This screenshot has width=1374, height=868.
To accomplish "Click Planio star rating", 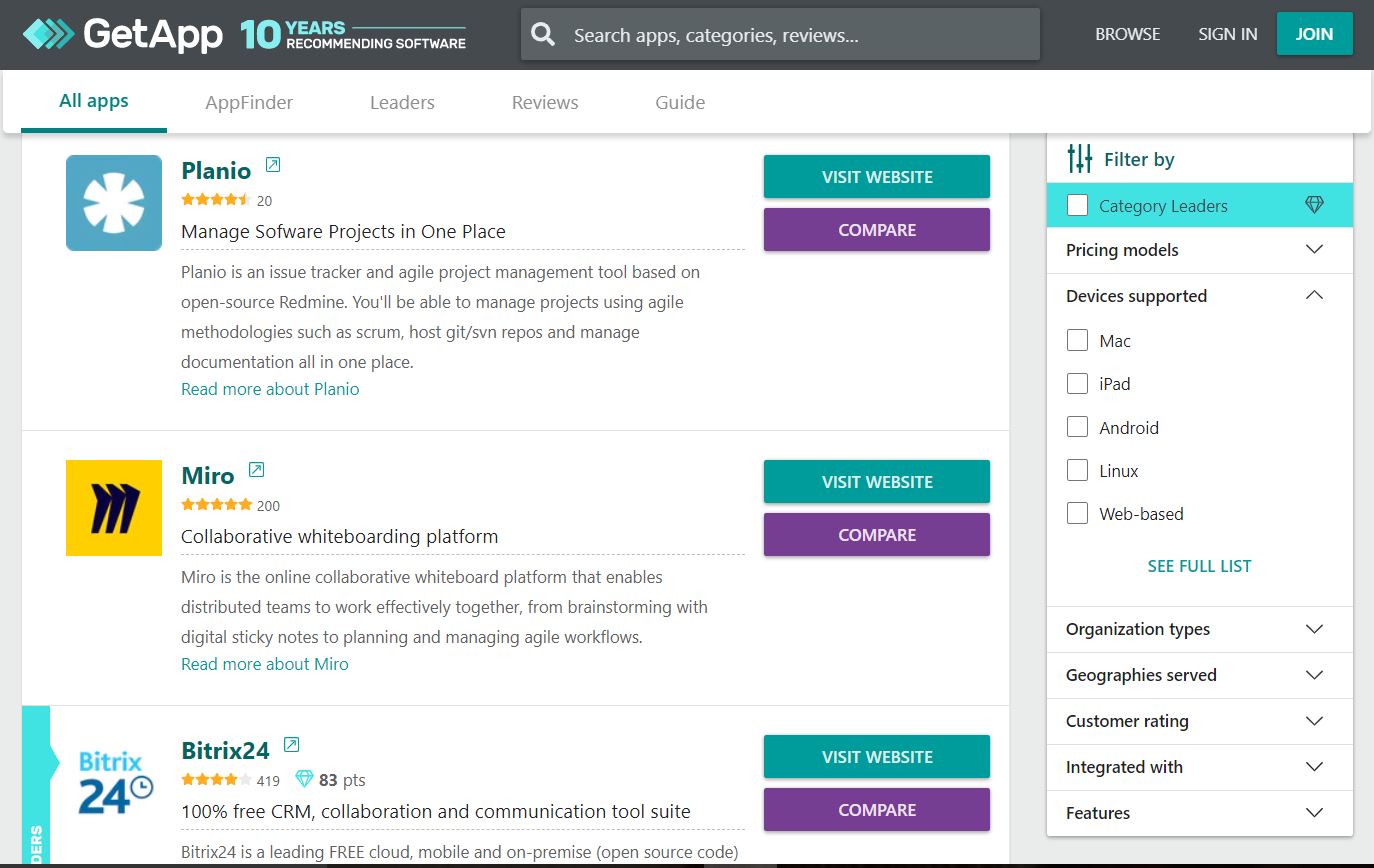I will click(x=216, y=200).
